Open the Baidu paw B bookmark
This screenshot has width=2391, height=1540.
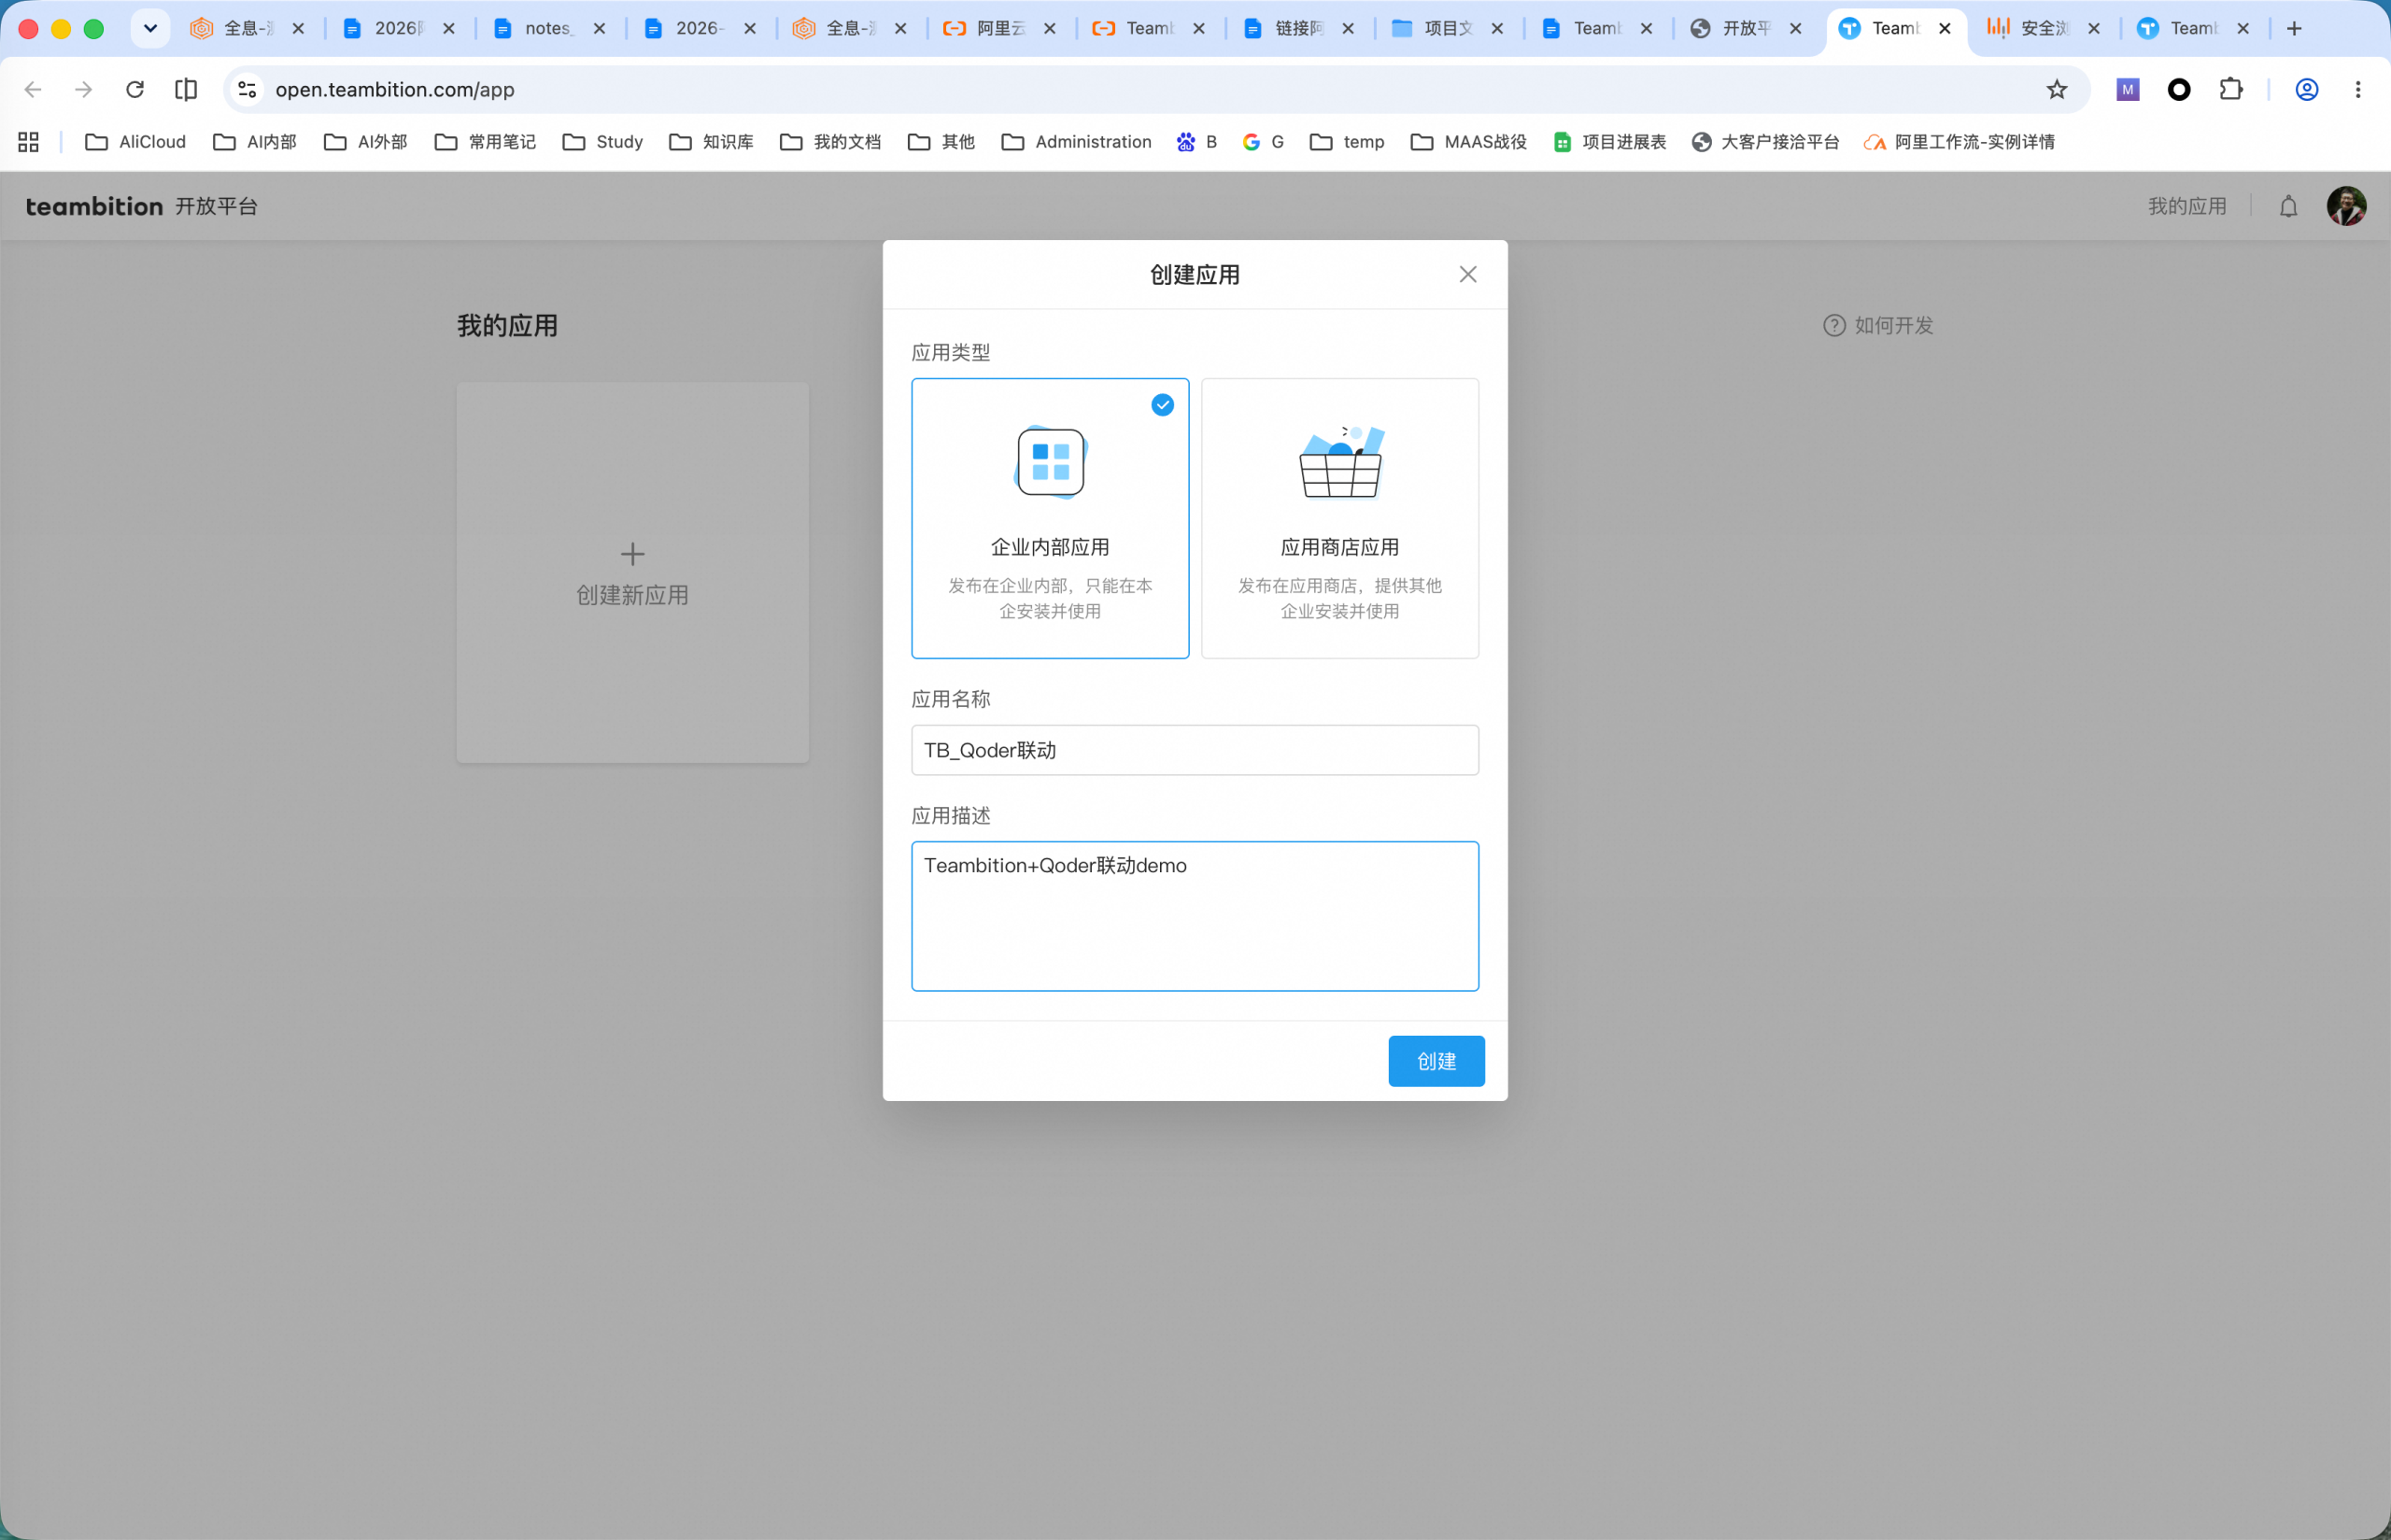pos(1197,142)
